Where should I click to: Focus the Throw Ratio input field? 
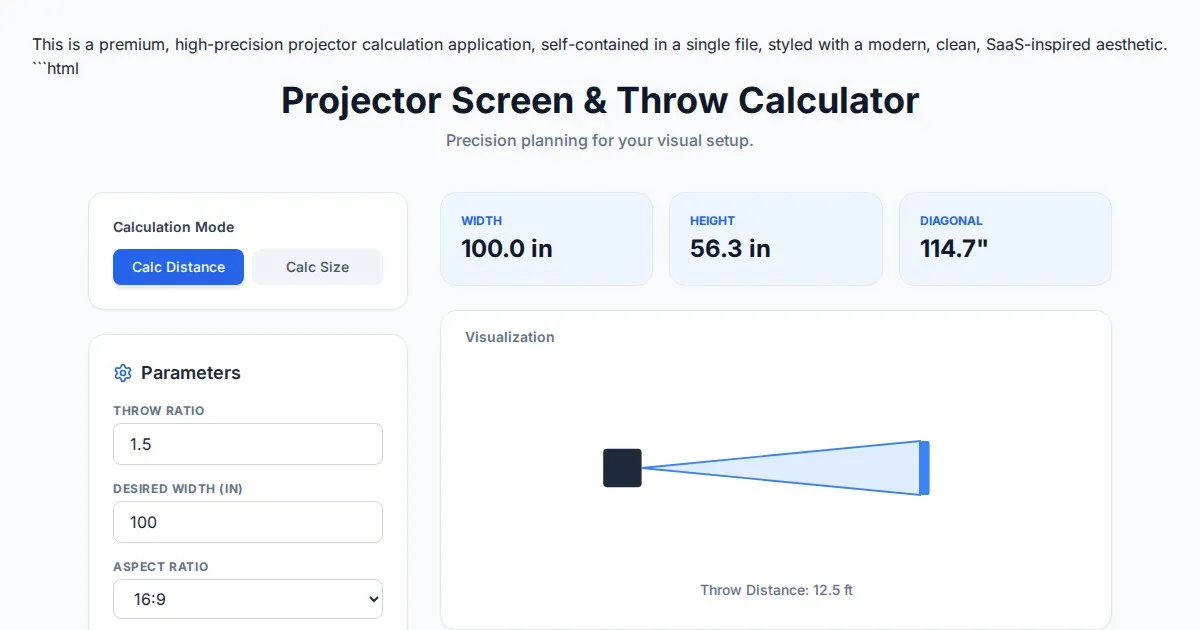[248, 444]
